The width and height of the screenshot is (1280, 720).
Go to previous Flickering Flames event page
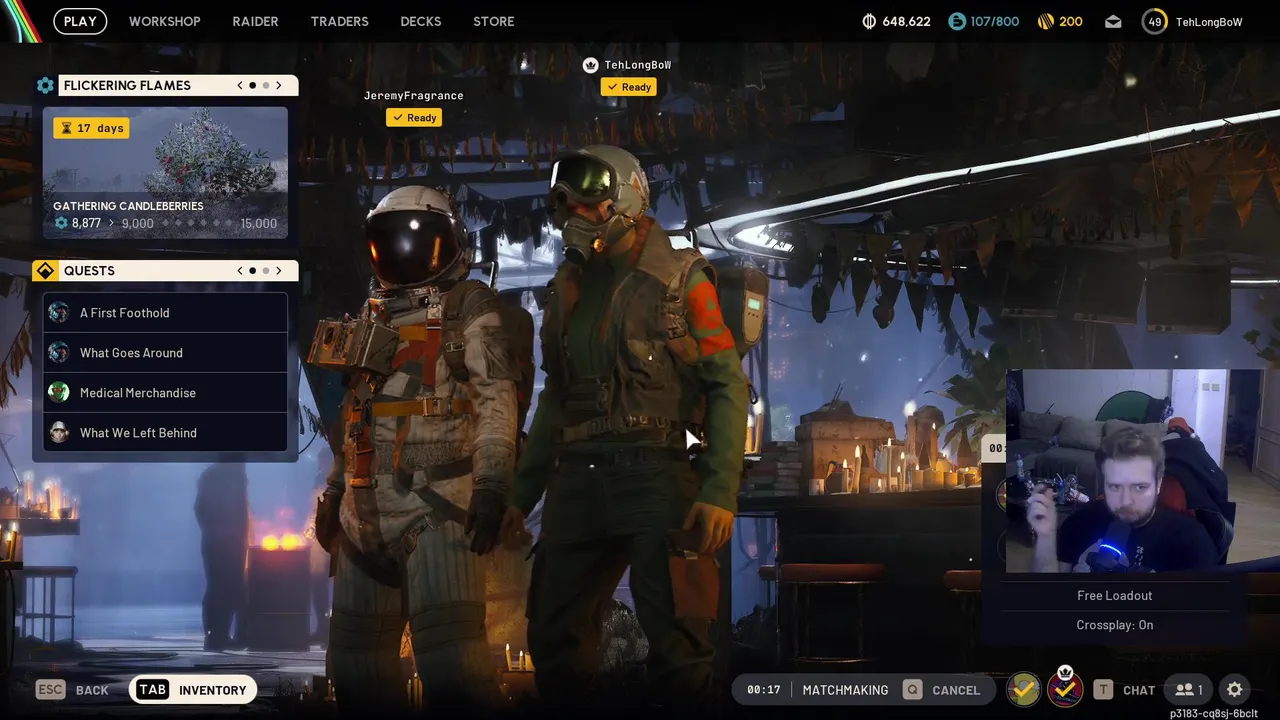pos(240,85)
